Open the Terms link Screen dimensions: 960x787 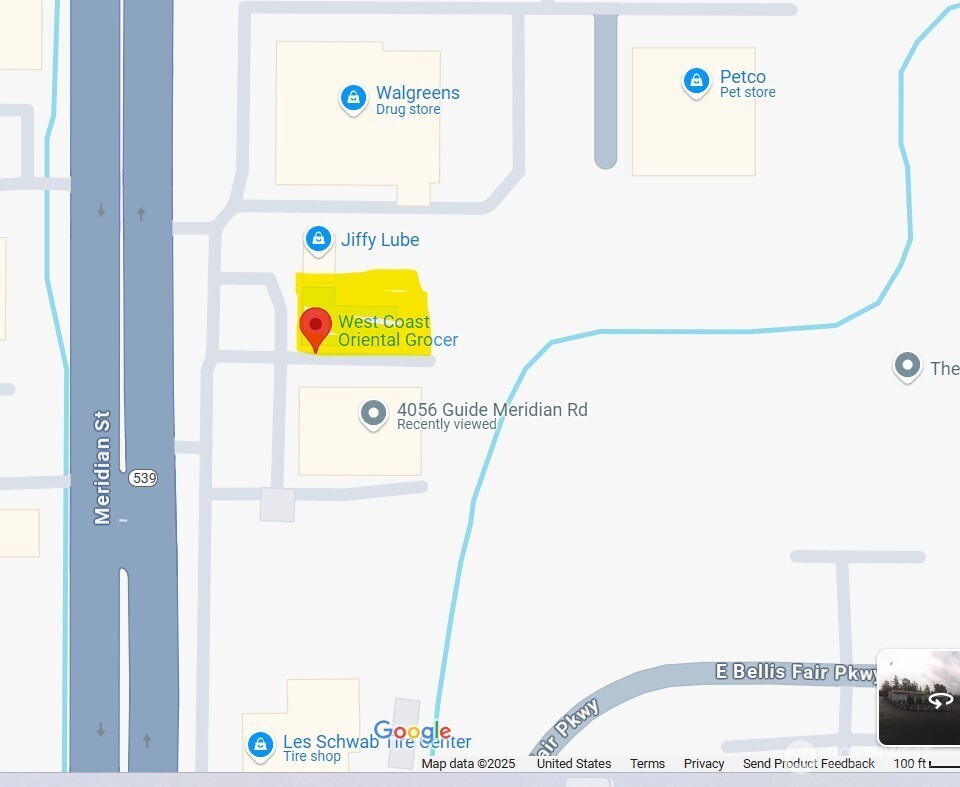coord(647,763)
